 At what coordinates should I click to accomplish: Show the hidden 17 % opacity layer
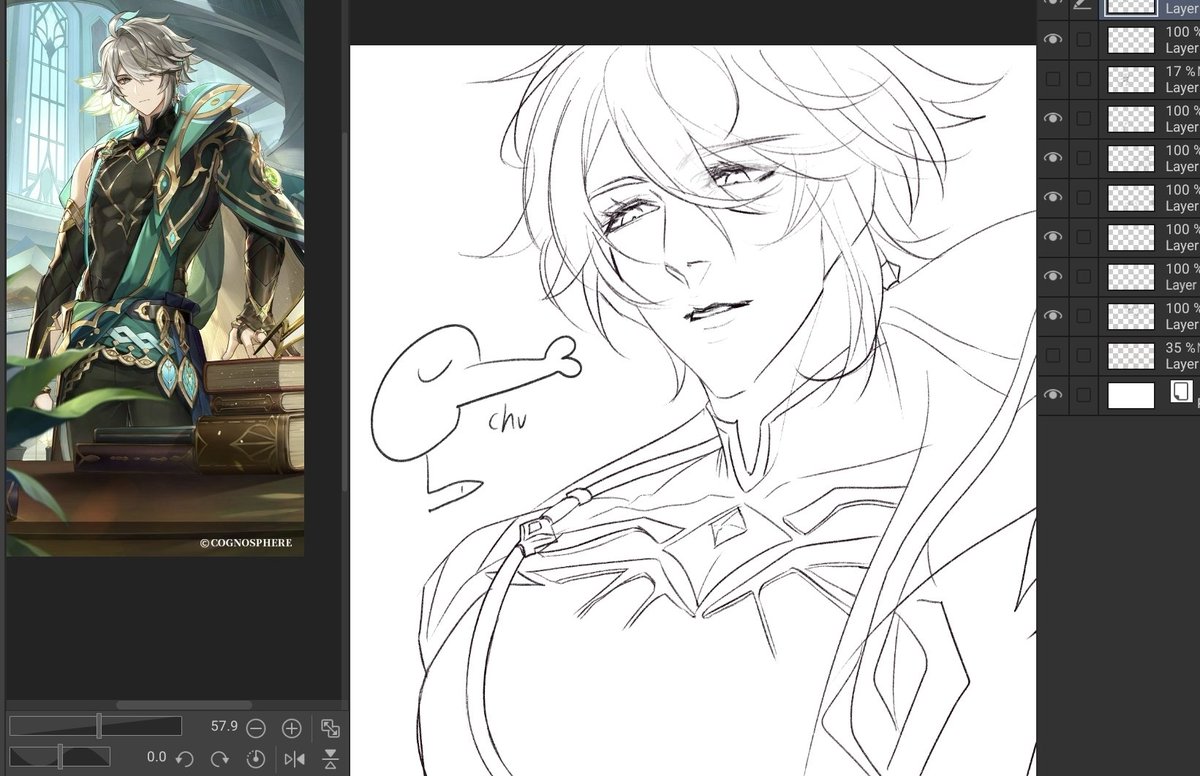point(1052,79)
